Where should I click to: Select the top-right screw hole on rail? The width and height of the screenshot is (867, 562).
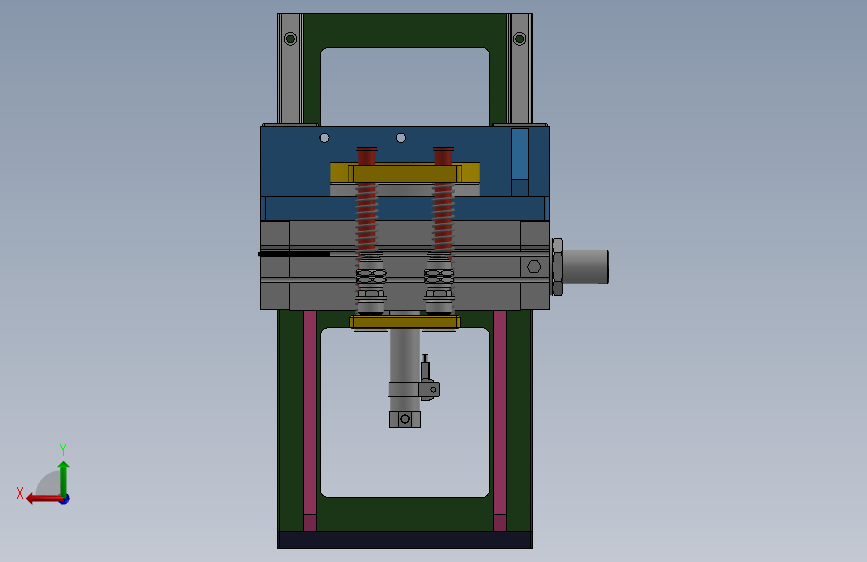[520, 39]
